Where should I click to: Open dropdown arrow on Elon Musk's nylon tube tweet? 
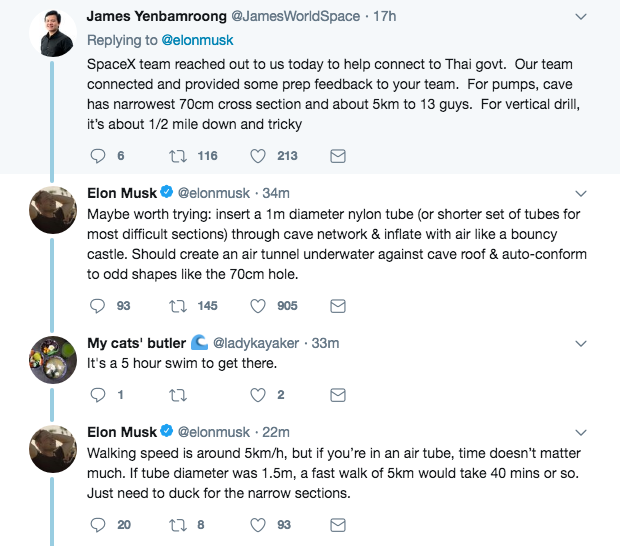click(x=581, y=192)
